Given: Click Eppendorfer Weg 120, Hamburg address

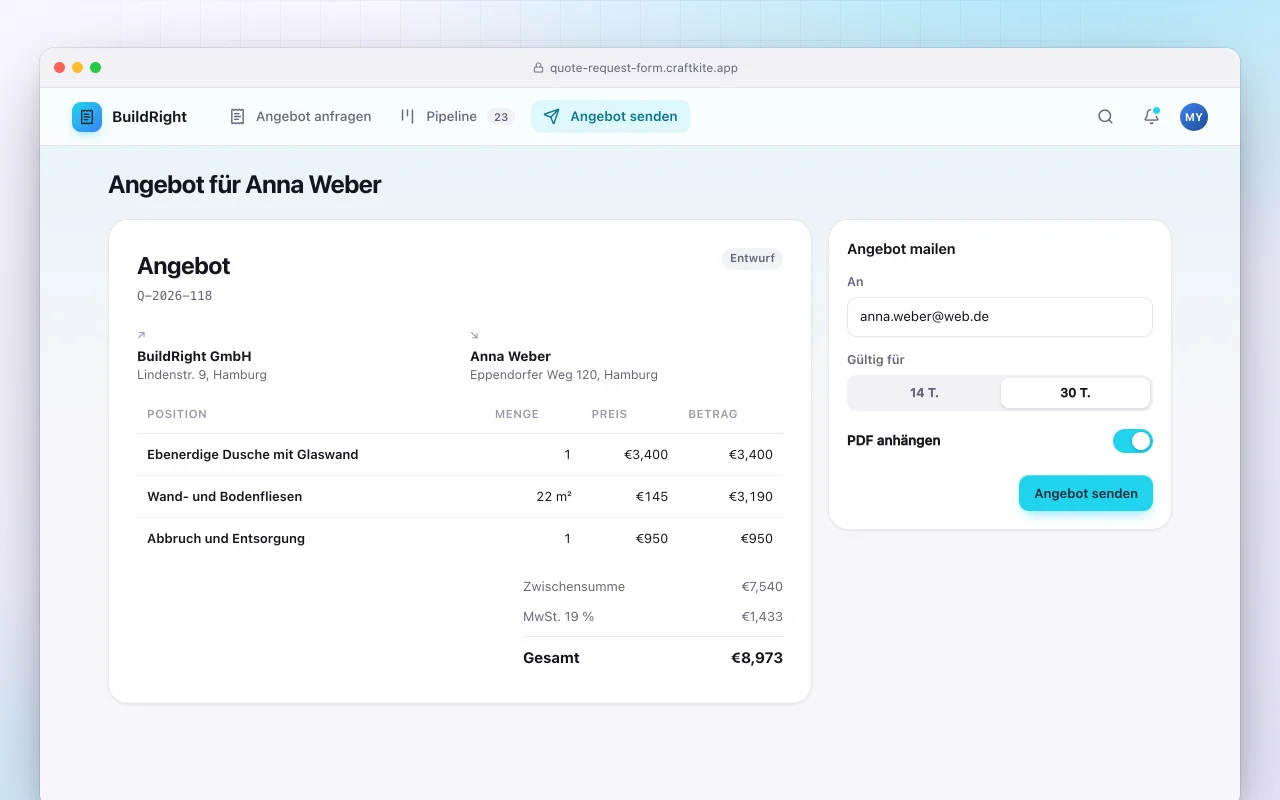Looking at the screenshot, I should tap(564, 375).
